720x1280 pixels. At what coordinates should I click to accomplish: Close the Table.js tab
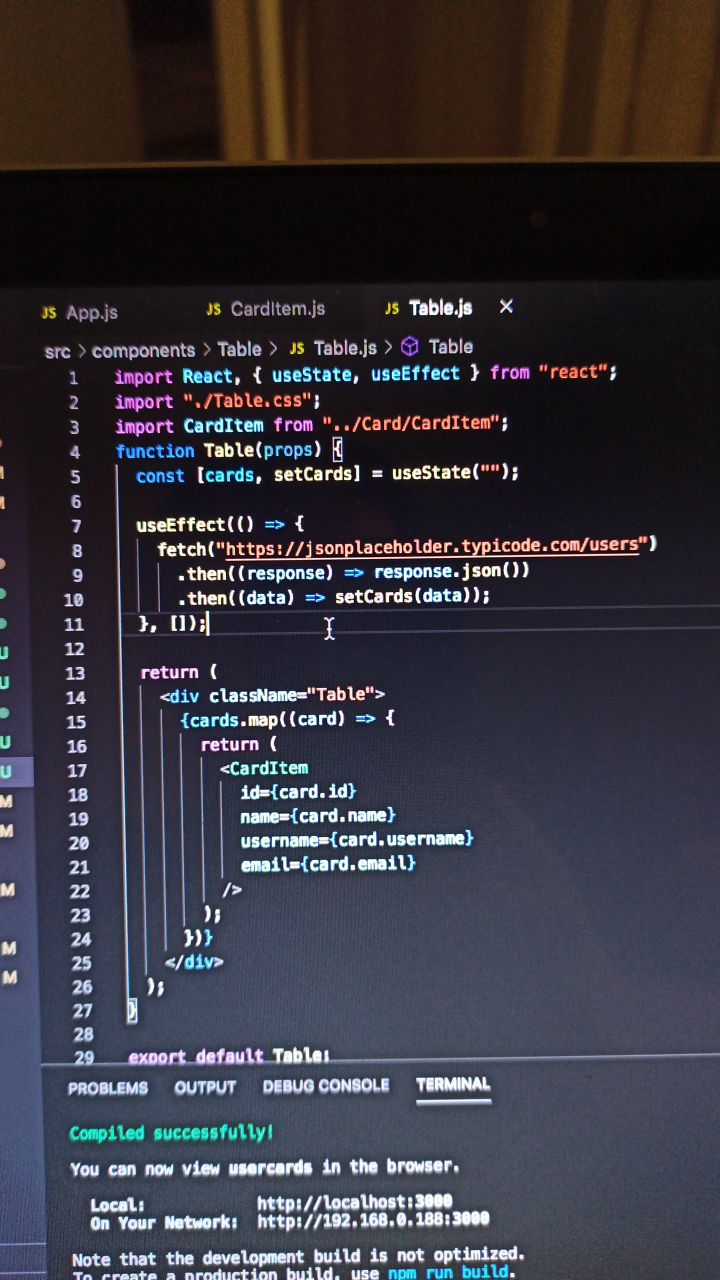(x=506, y=307)
